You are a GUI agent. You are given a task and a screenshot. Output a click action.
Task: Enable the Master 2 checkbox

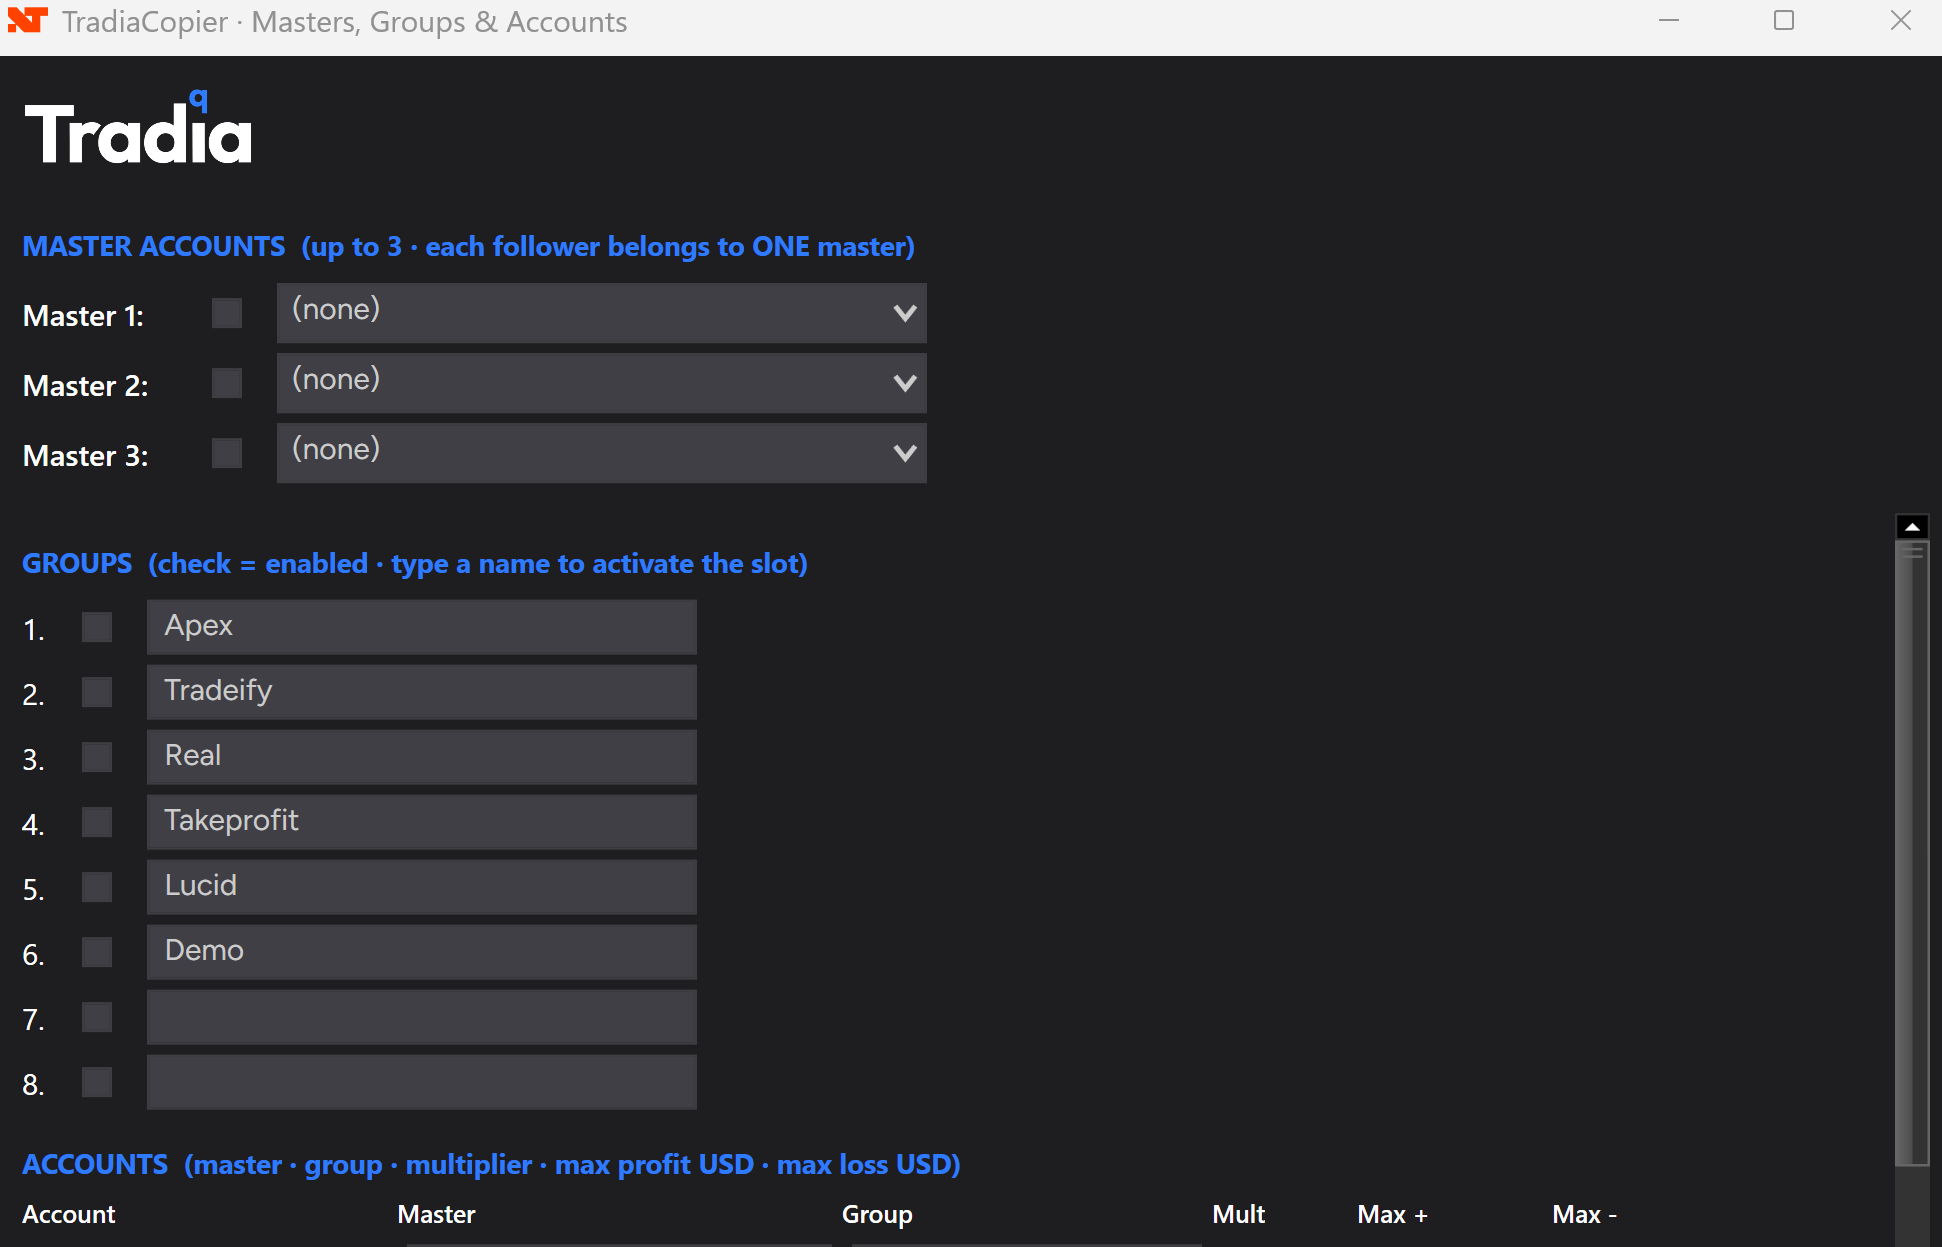tap(227, 383)
